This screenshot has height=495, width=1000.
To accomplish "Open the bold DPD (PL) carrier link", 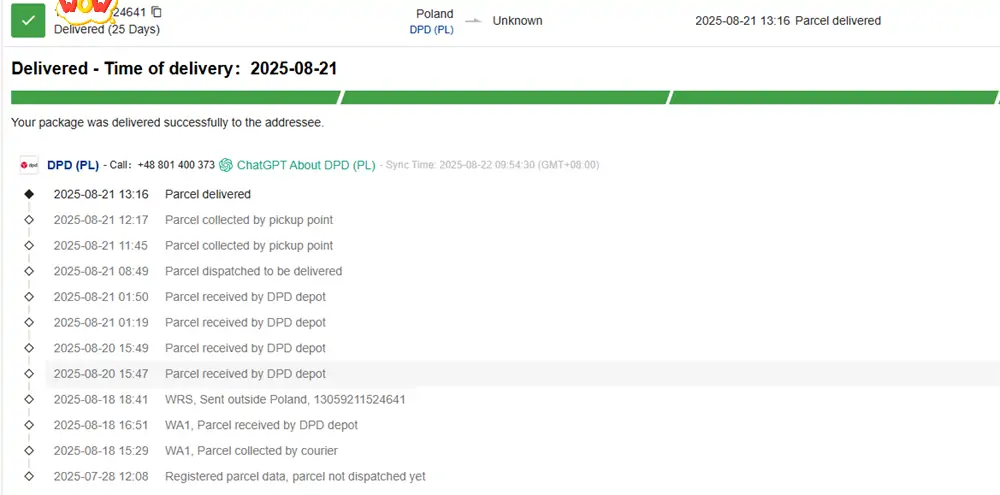I will 73,165.
